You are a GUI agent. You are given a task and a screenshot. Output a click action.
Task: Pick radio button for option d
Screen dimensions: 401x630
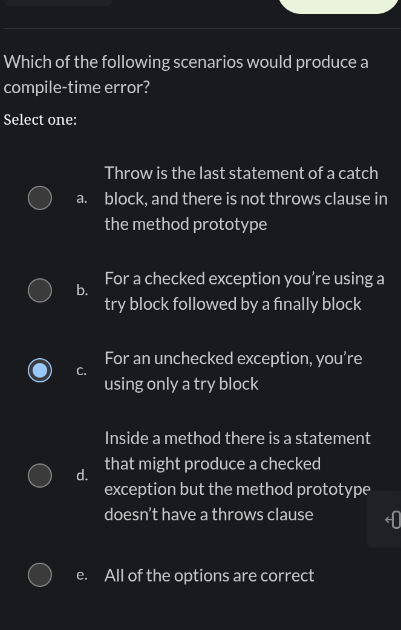40,476
